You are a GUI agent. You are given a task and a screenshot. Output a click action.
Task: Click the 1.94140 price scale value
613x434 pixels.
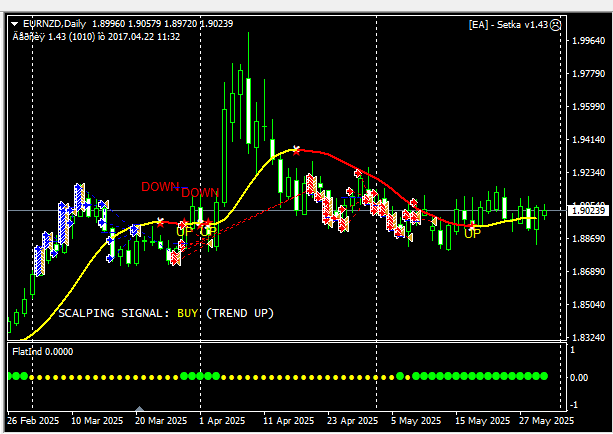(588, 140)
